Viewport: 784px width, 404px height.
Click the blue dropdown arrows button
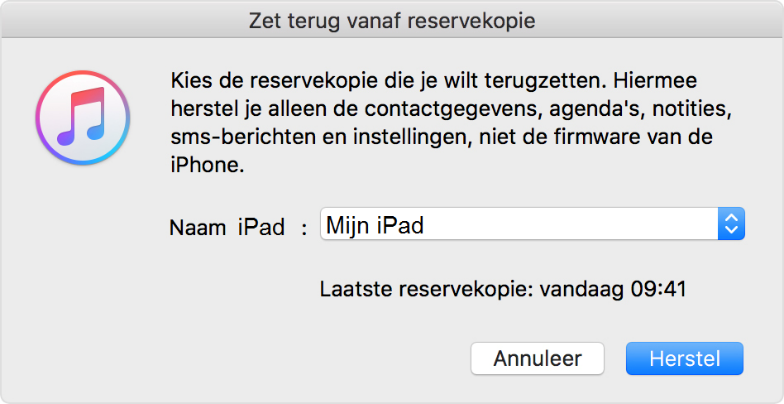click(x=731, y=225)
